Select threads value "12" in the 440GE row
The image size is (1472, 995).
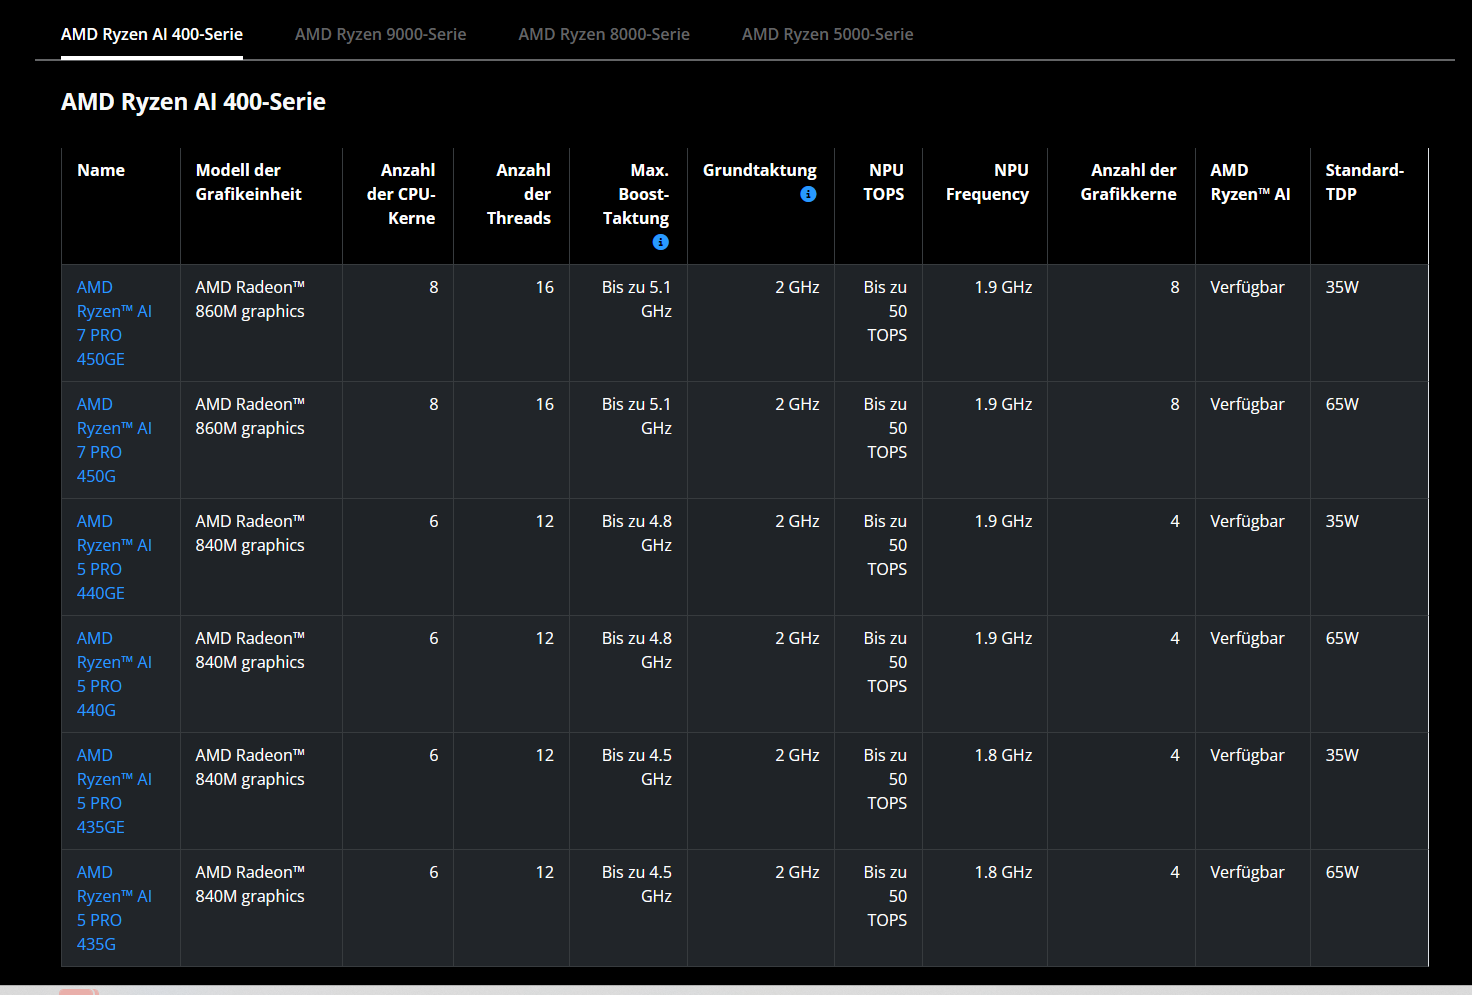coord(545,521)
